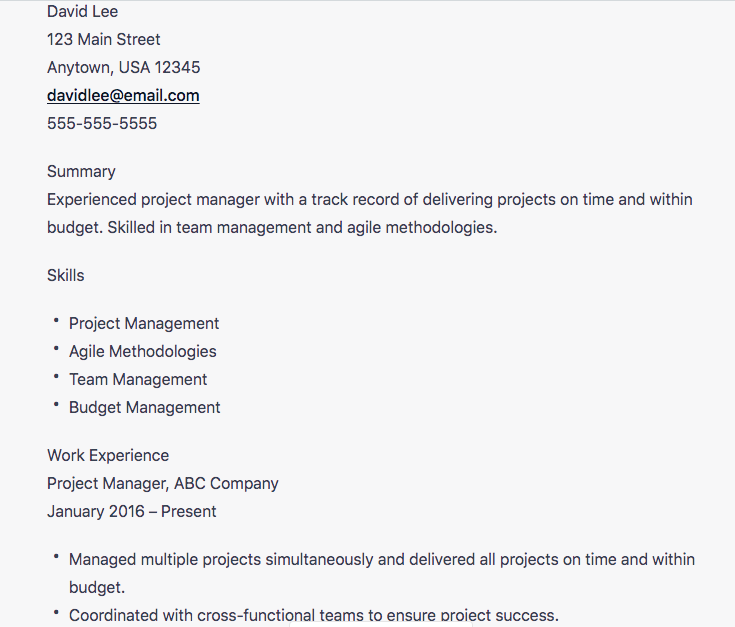735x627 pixels.
Task: Click the 'January 2016 – Present' date range
Action: coord(131,512)
